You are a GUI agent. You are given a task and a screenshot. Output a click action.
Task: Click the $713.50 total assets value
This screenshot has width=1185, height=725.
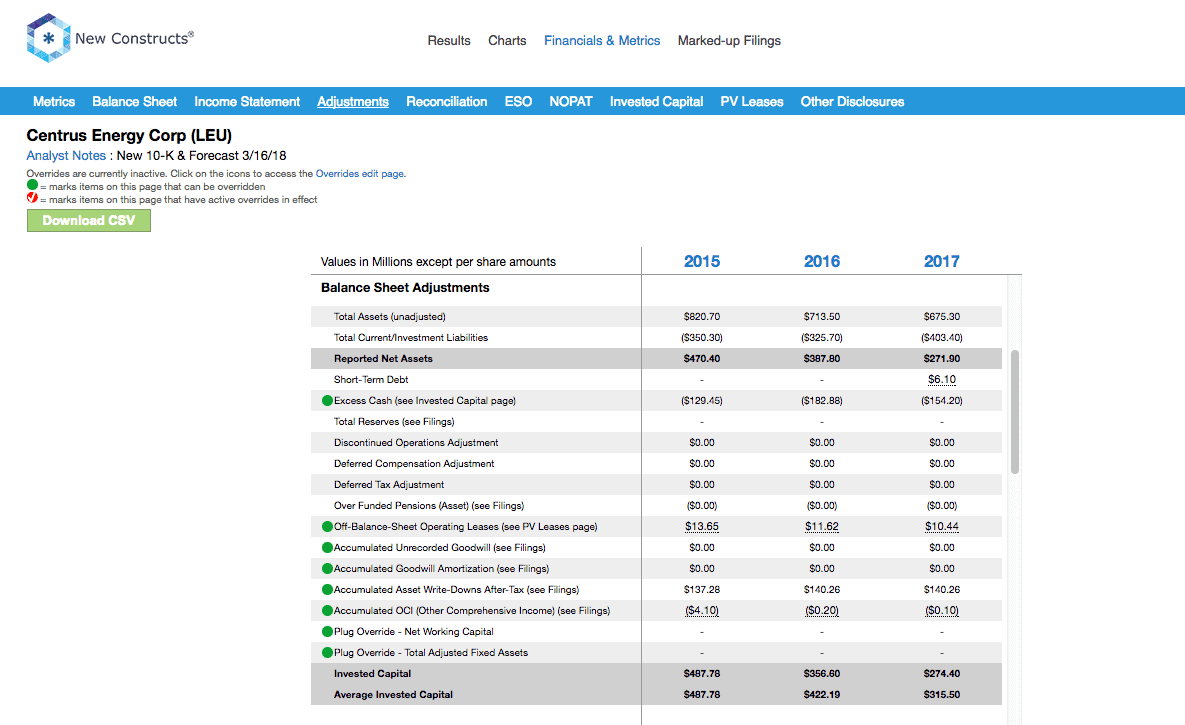pos(822,317)
